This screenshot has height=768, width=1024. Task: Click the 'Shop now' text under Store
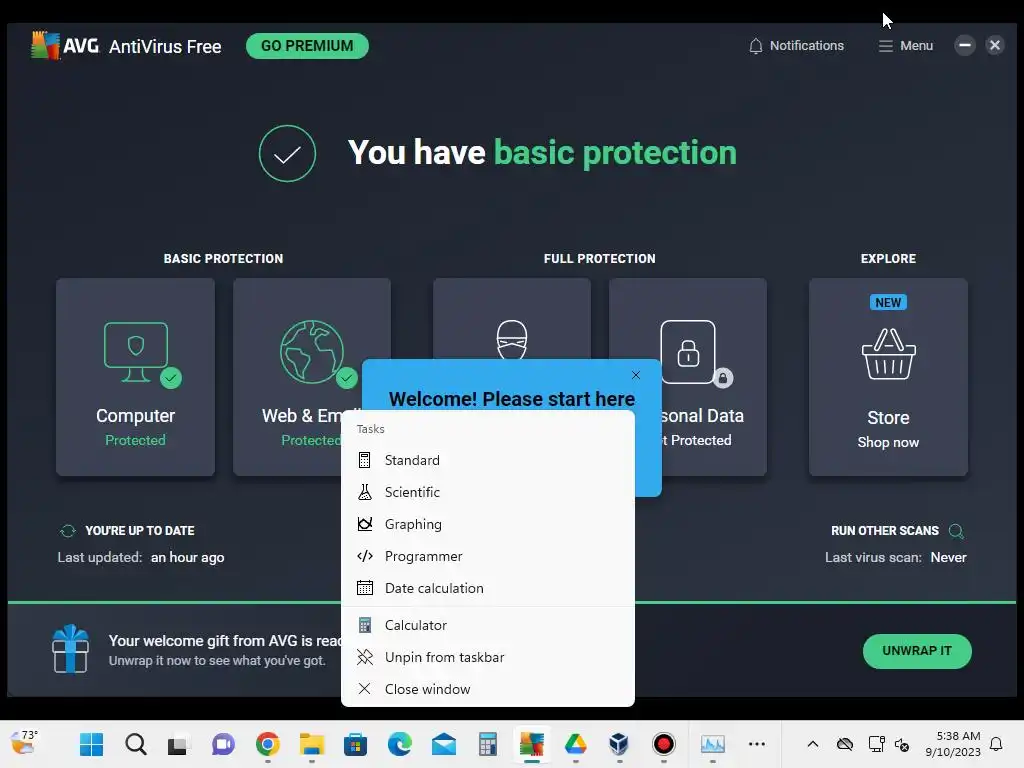[x=888, y=443]
